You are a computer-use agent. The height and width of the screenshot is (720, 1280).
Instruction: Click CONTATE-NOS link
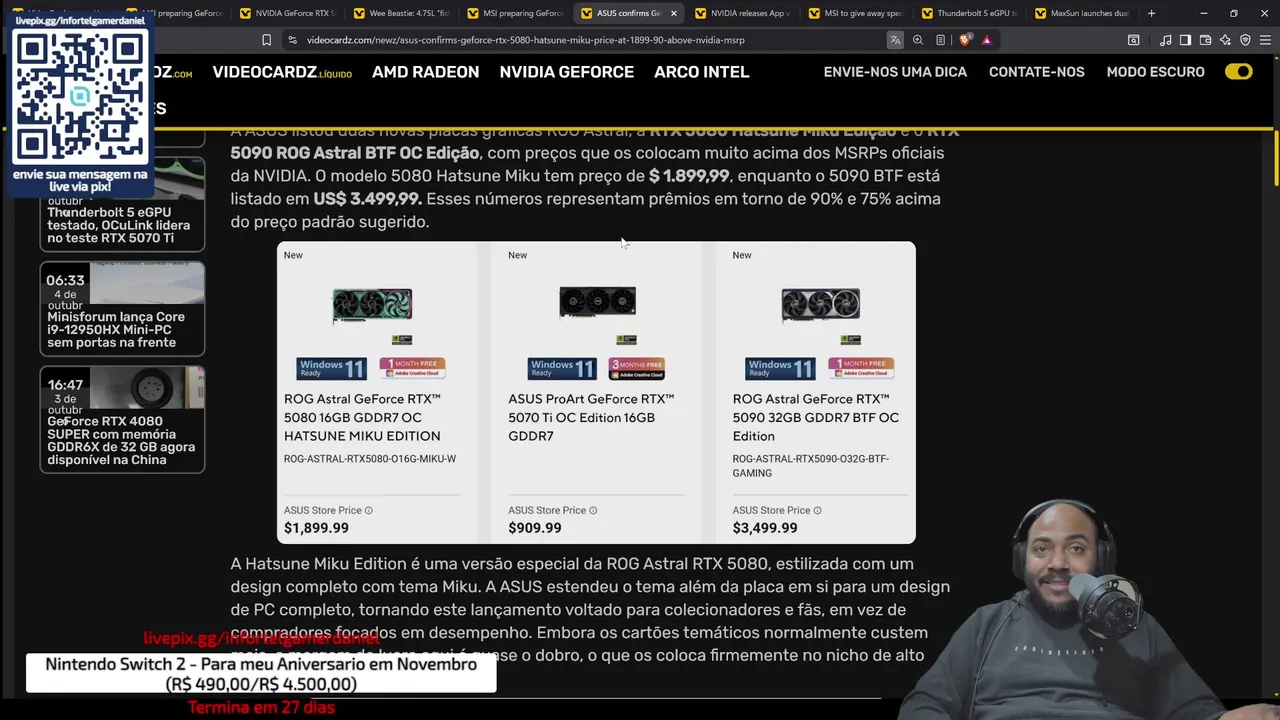point(1036,72)
